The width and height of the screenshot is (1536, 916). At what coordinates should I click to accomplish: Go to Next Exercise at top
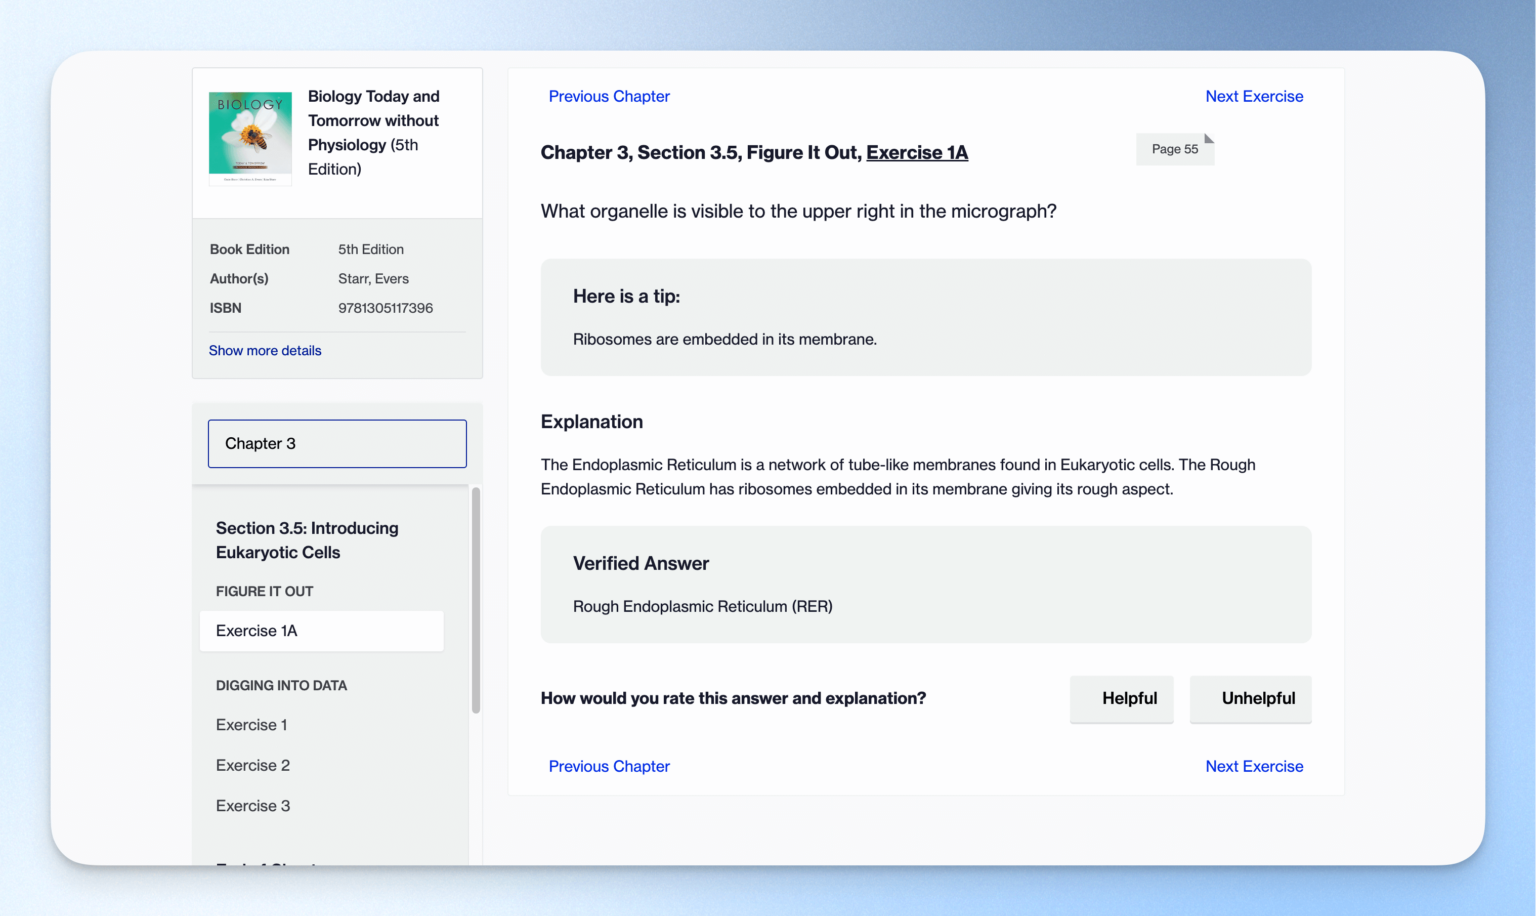tap(1254, 97)
